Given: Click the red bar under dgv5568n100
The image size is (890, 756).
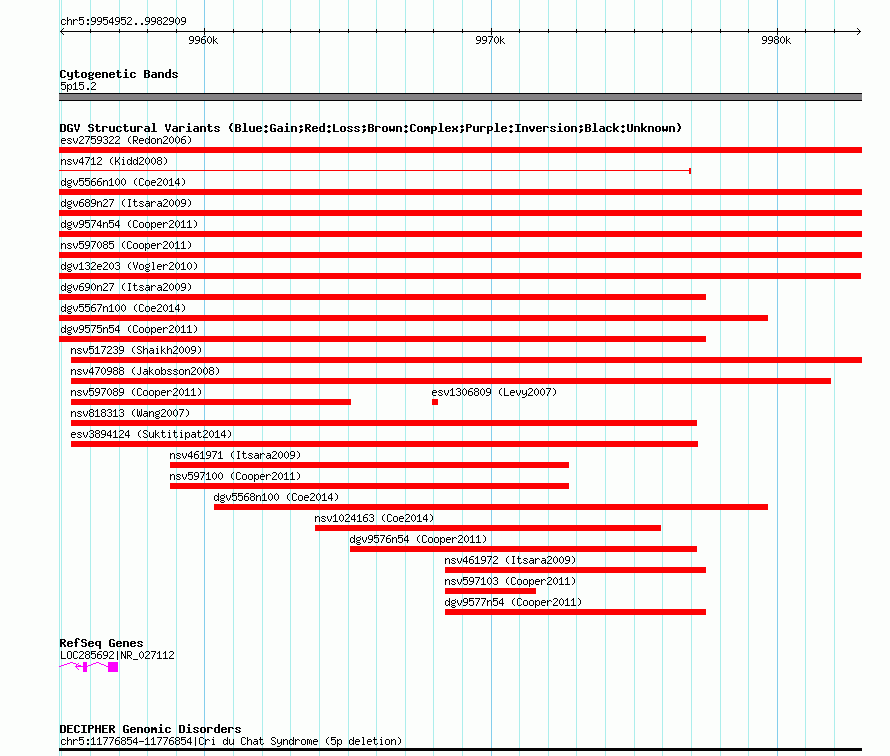Looking at the screenshot, I should click(x=491, y=507).
